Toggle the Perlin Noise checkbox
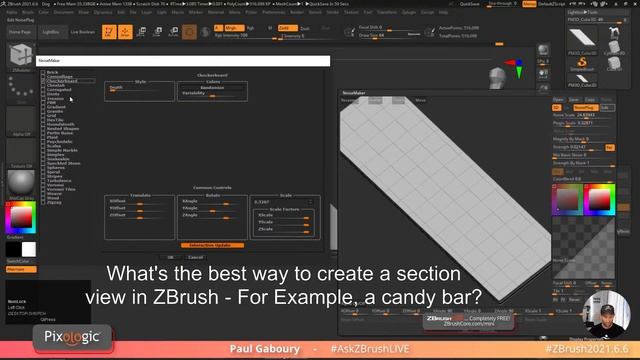Image resolution: width=640 pixels, height=360 pixels. click(43, 133)
